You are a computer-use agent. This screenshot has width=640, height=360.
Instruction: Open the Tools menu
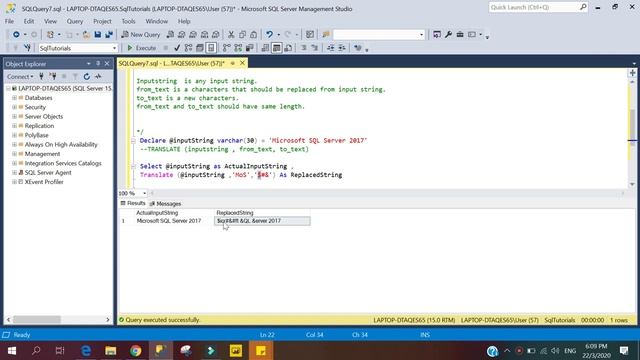click(x=128, y=21)
